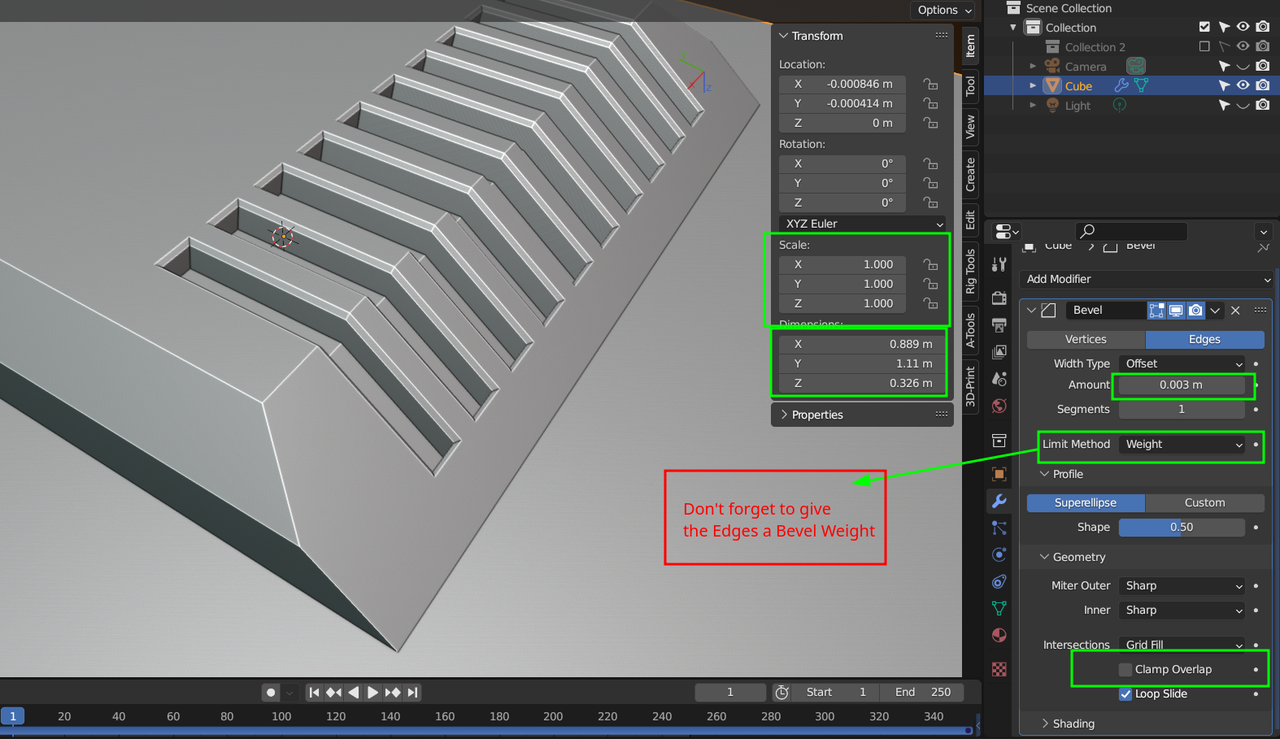Jump to the timeline start frame

(314, 692)
